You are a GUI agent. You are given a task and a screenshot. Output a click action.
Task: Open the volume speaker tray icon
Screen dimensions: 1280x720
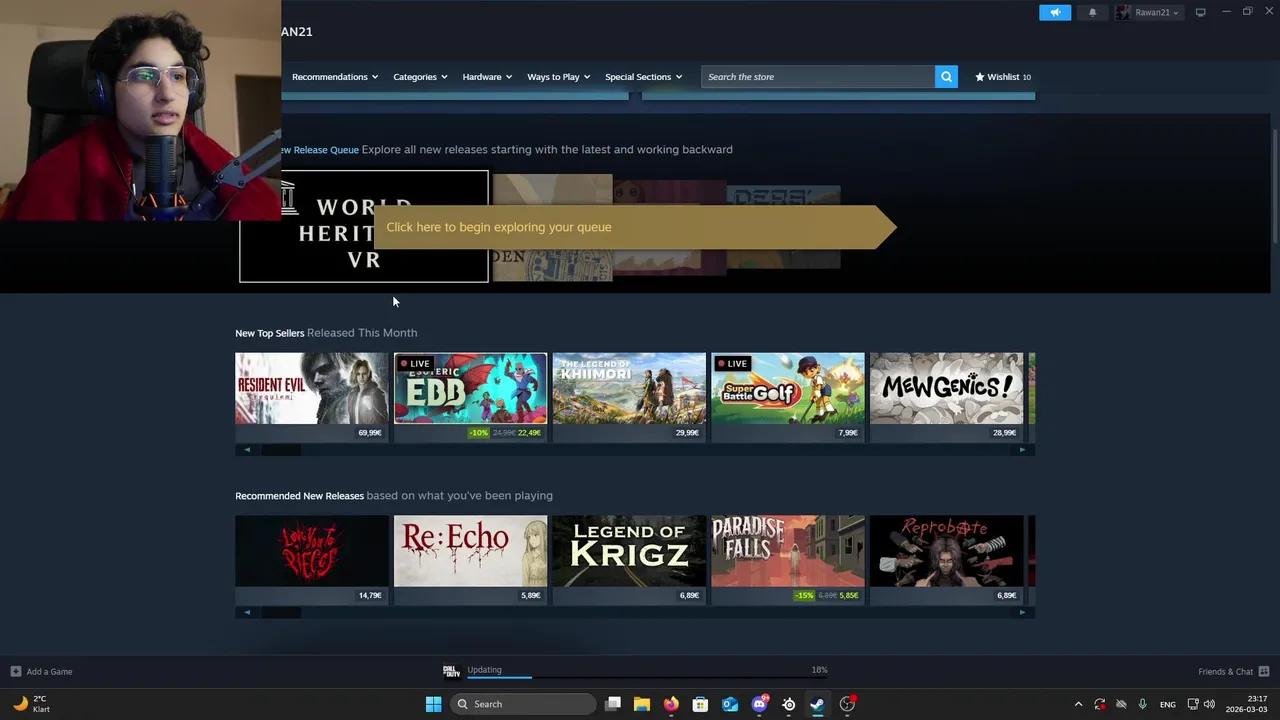1210,704
